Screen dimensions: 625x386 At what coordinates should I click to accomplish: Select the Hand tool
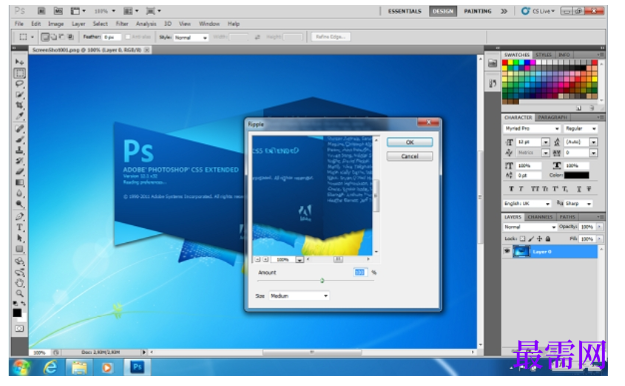pyautogui.click(x=19, y=283)
